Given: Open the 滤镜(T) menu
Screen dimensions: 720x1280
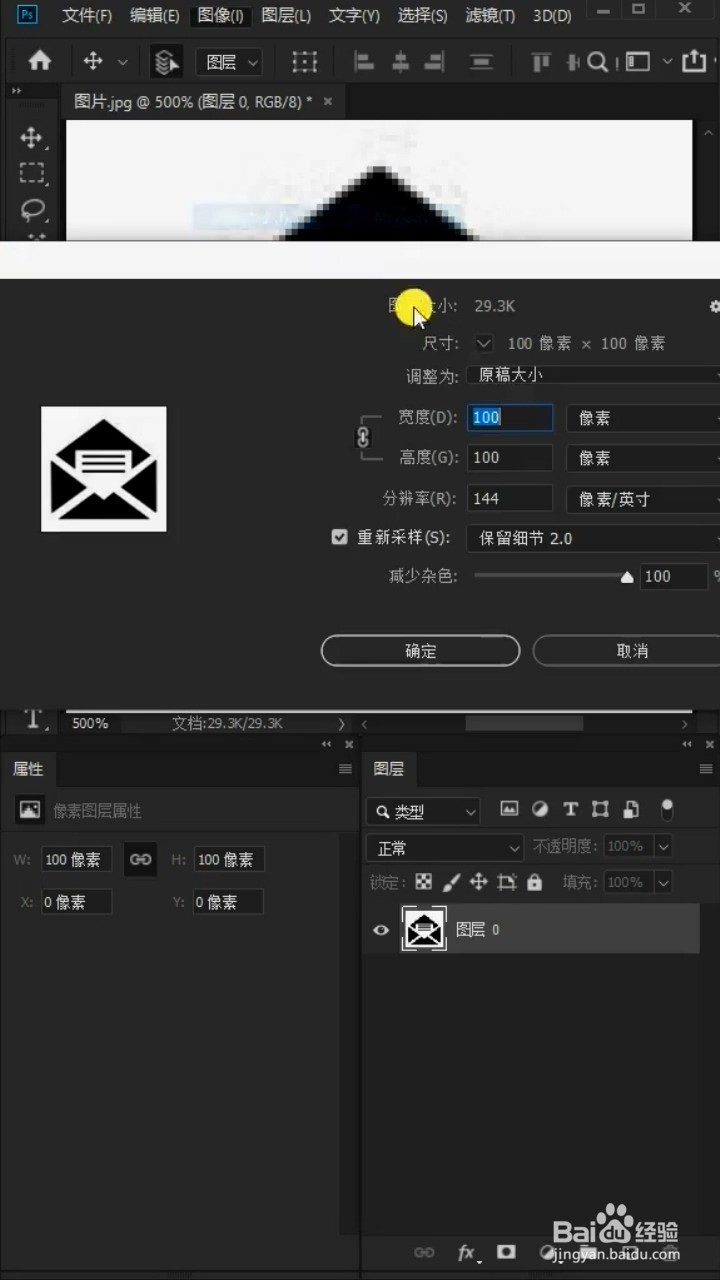Looking at the screenshot, I should pyautogui.click(x=490, y=16).
